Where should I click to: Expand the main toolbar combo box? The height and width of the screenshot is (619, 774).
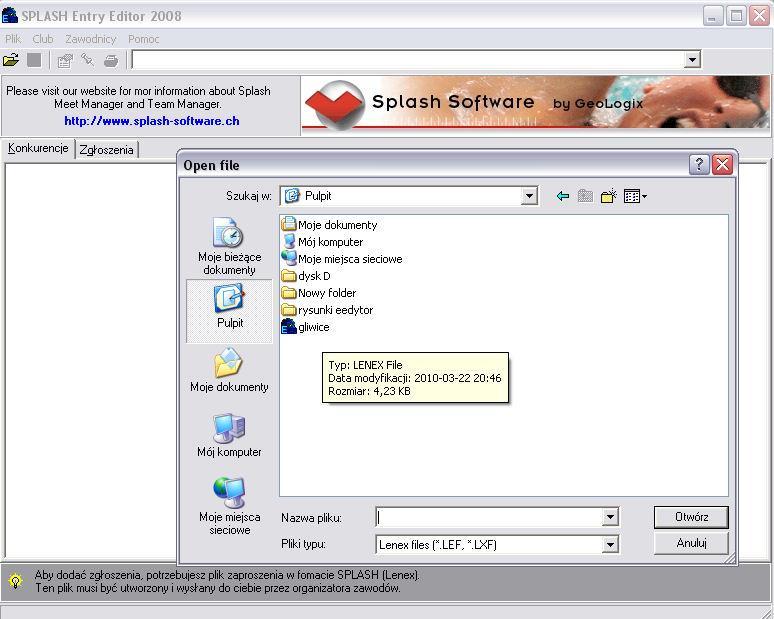coord(692,60)
